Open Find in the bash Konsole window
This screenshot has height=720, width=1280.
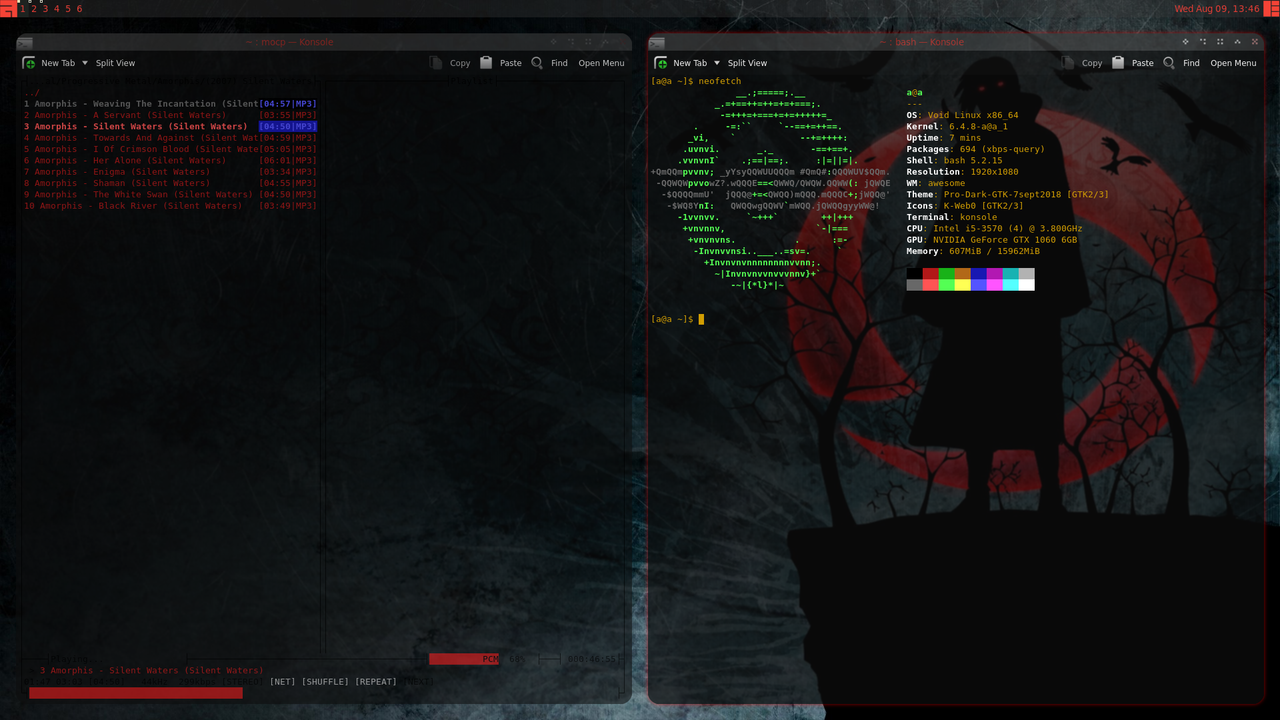pos(1181,63)
